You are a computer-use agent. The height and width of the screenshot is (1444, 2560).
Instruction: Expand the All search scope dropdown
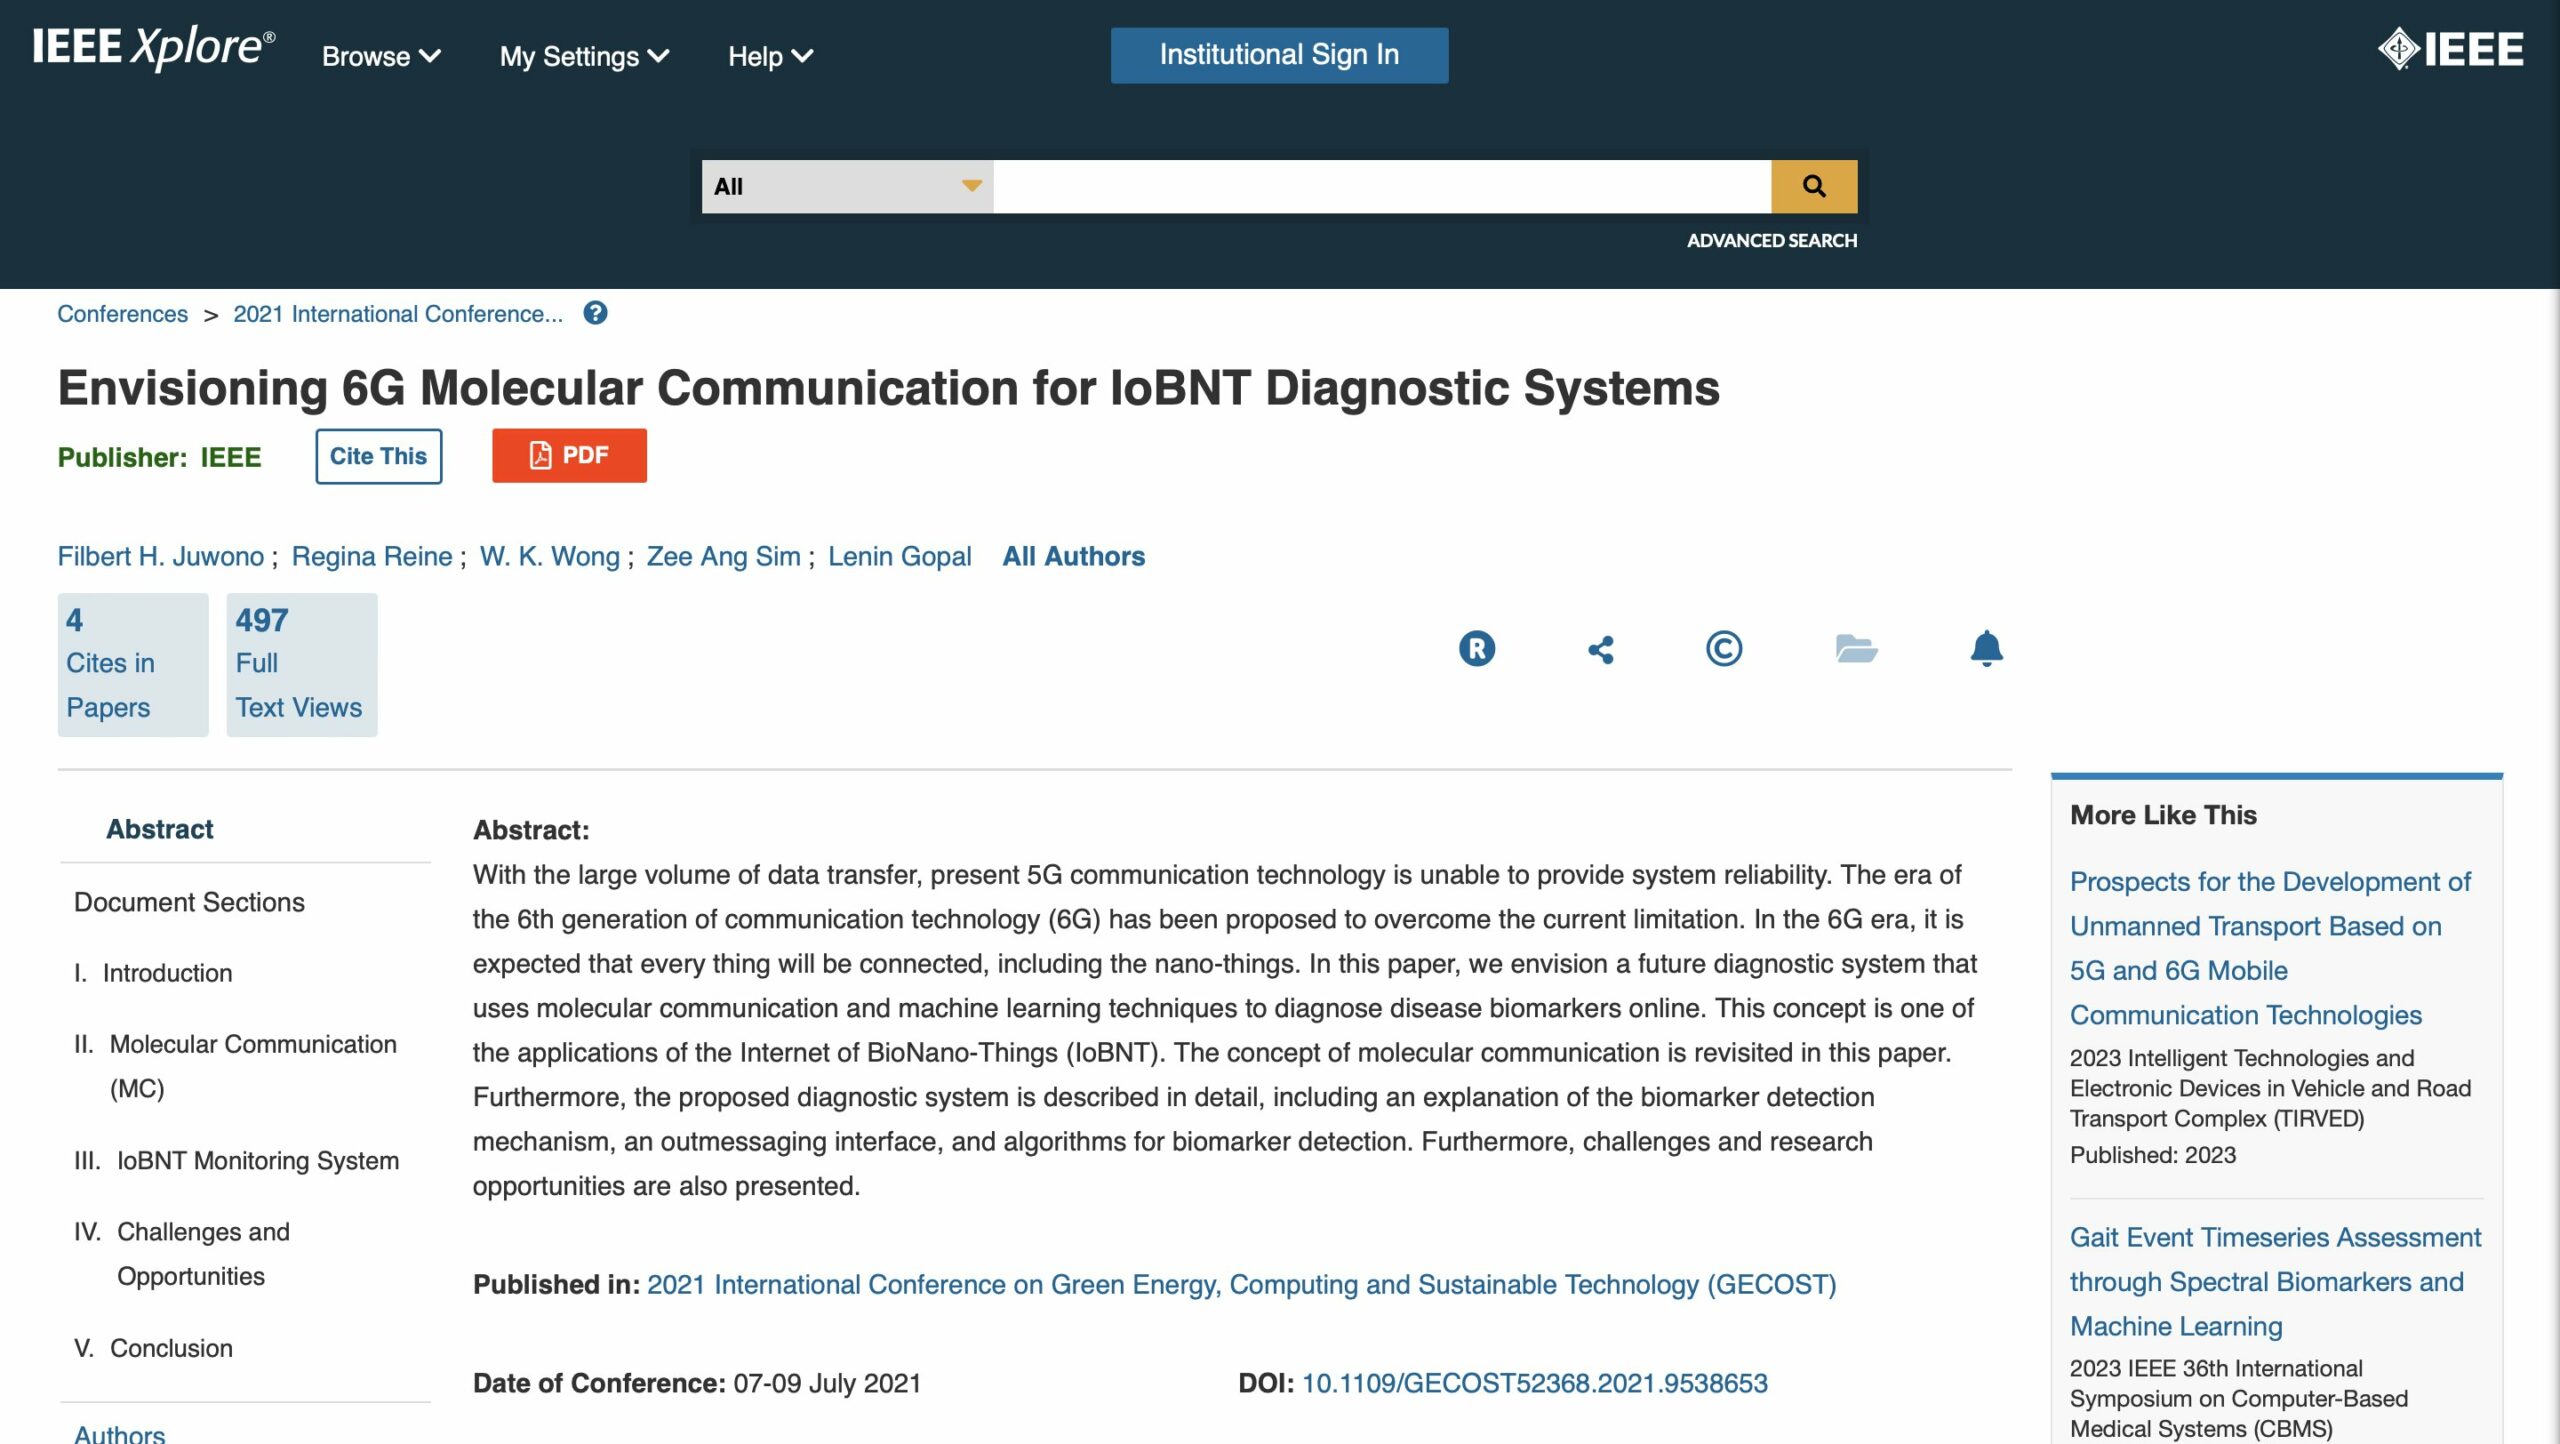(x=847, y=186)
